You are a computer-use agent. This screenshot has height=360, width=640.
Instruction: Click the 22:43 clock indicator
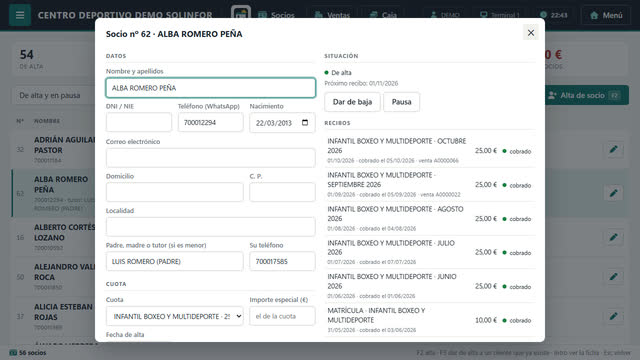[553, 15]
